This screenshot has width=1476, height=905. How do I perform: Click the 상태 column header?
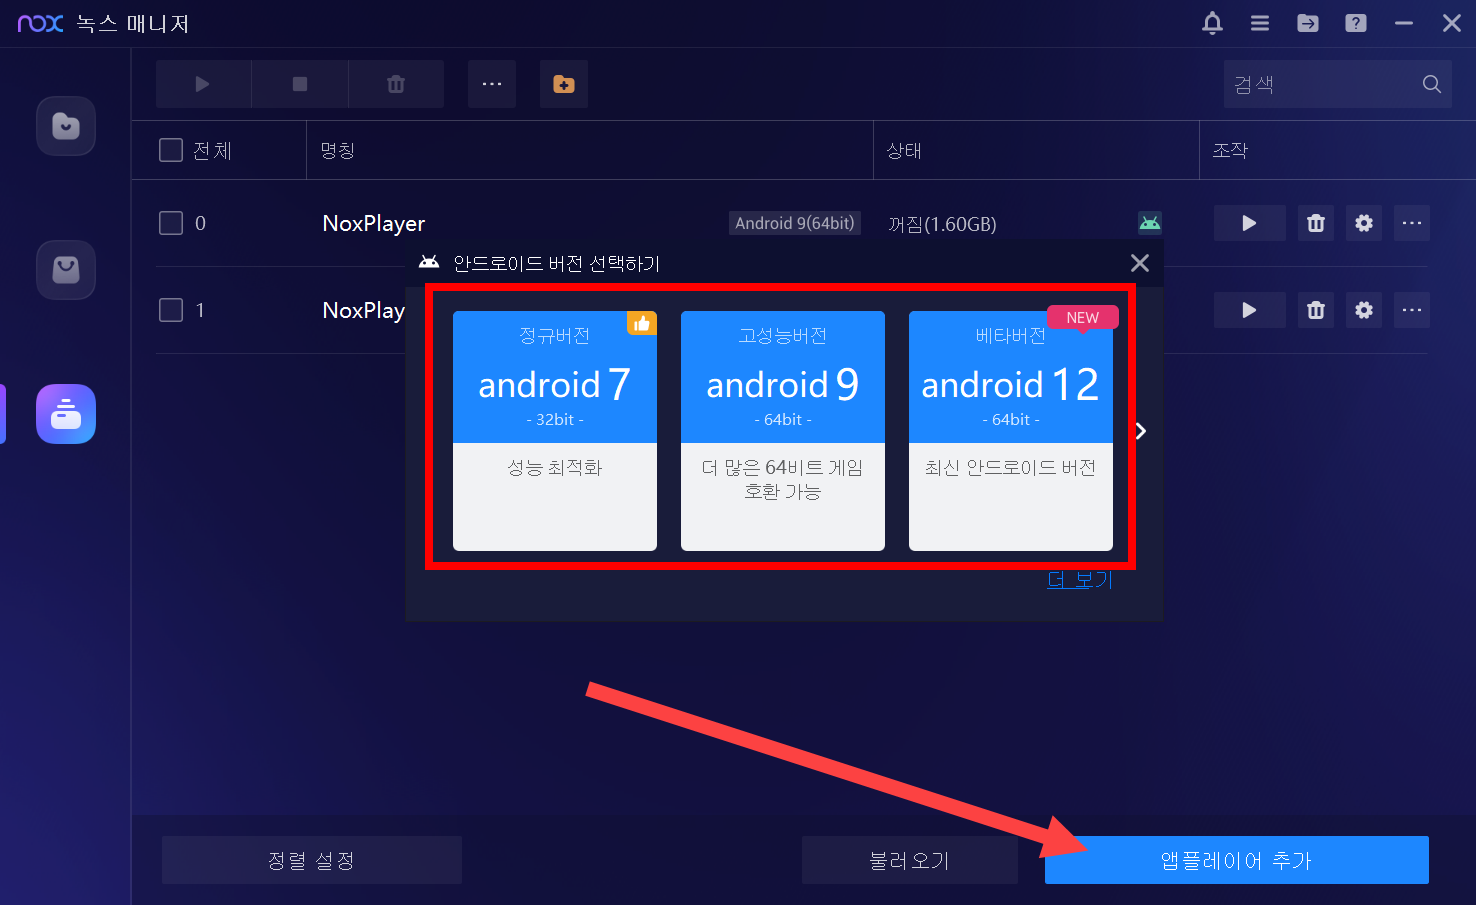[904, 150]
